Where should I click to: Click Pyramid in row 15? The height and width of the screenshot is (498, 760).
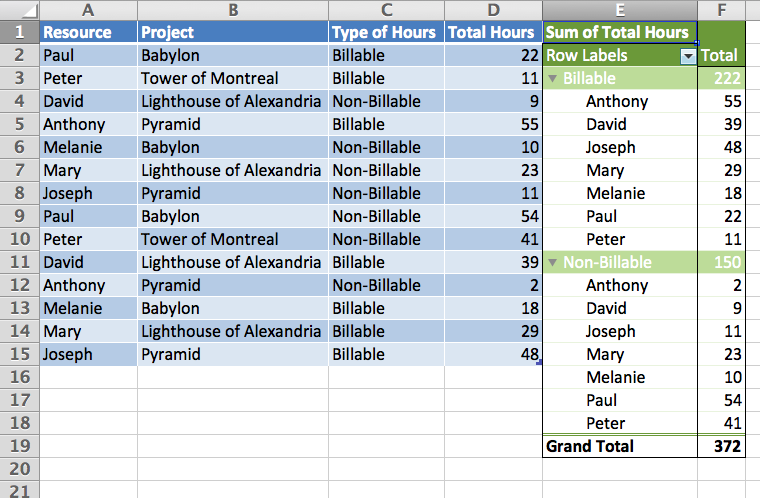point(233,354)
